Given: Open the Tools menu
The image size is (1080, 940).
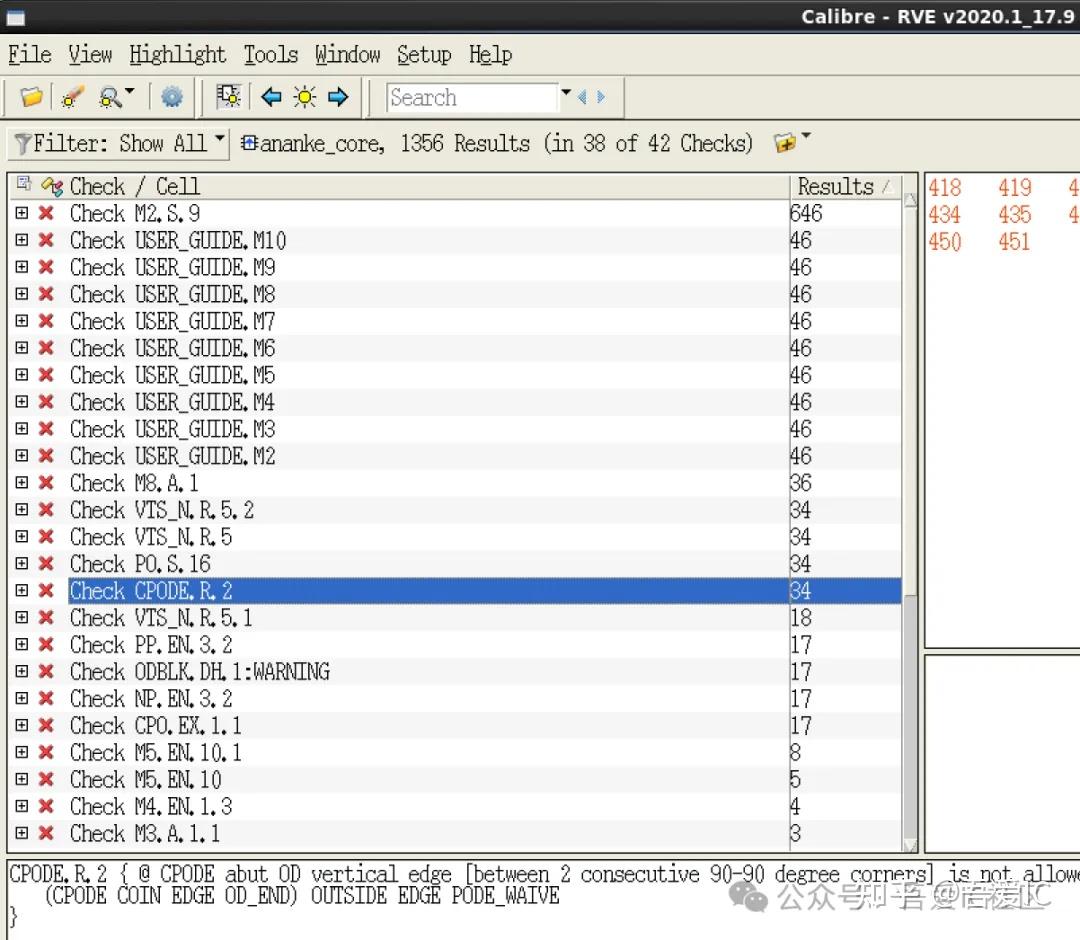Looking at the screenshot, I should [x=270, y=55].
